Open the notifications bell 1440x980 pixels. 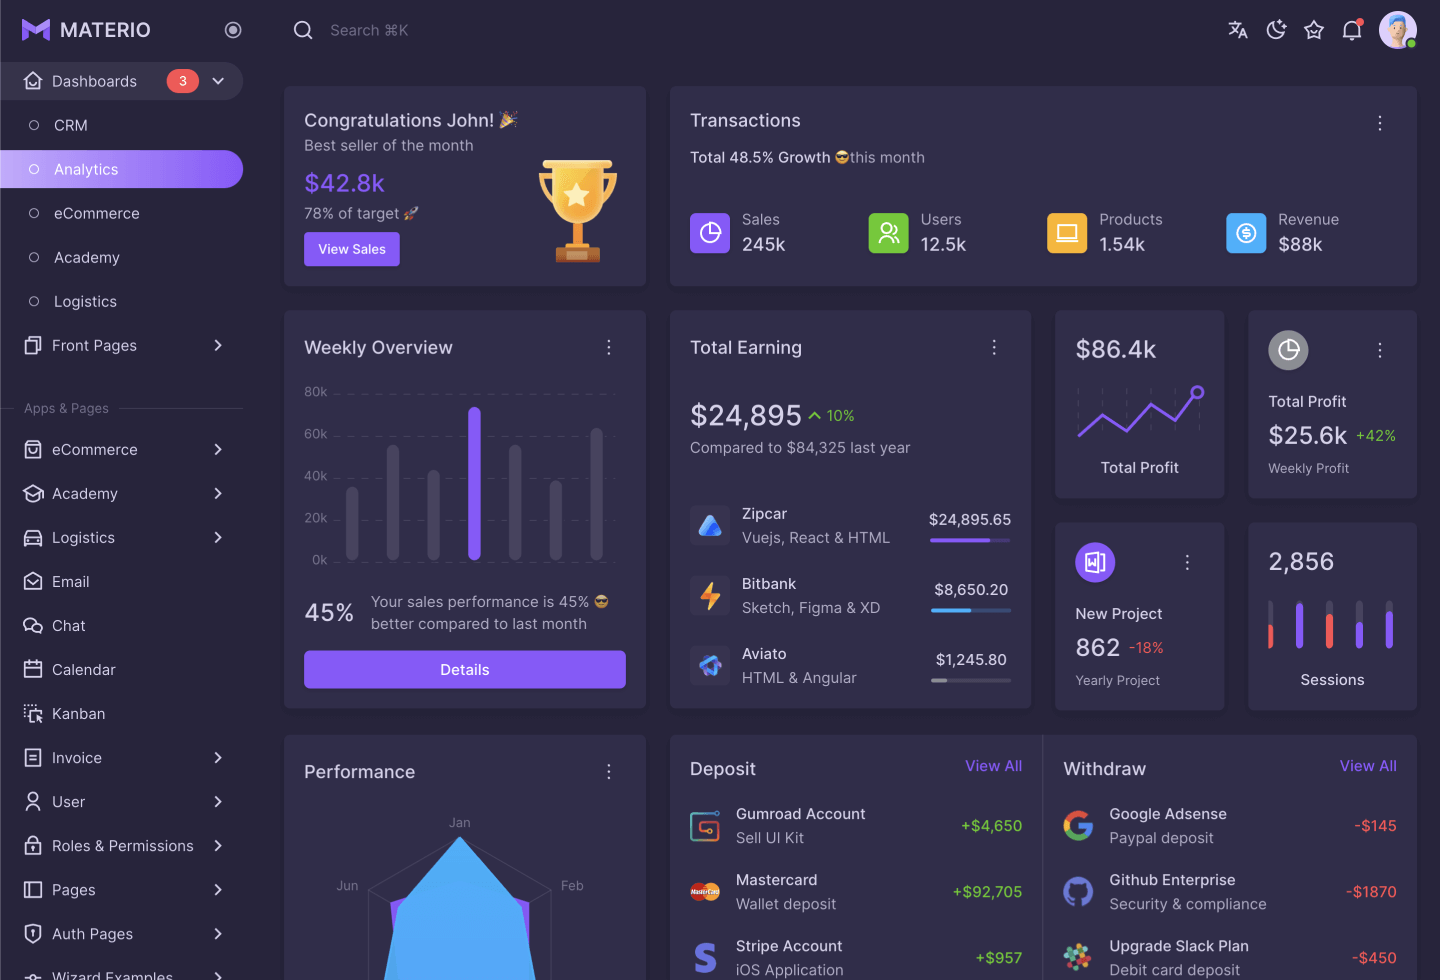(x=1352, y=30)
